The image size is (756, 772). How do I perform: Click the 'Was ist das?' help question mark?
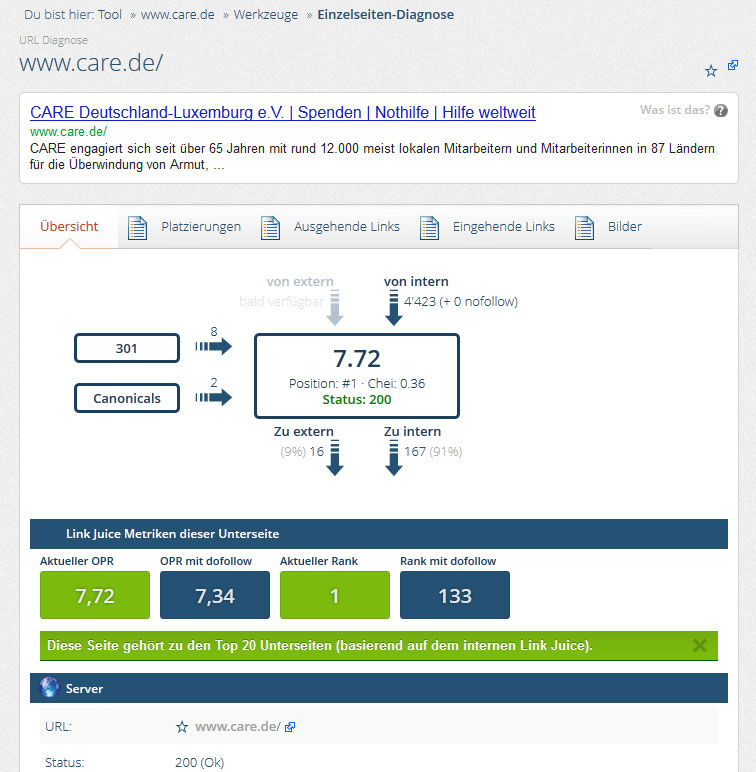click(721, 111)
